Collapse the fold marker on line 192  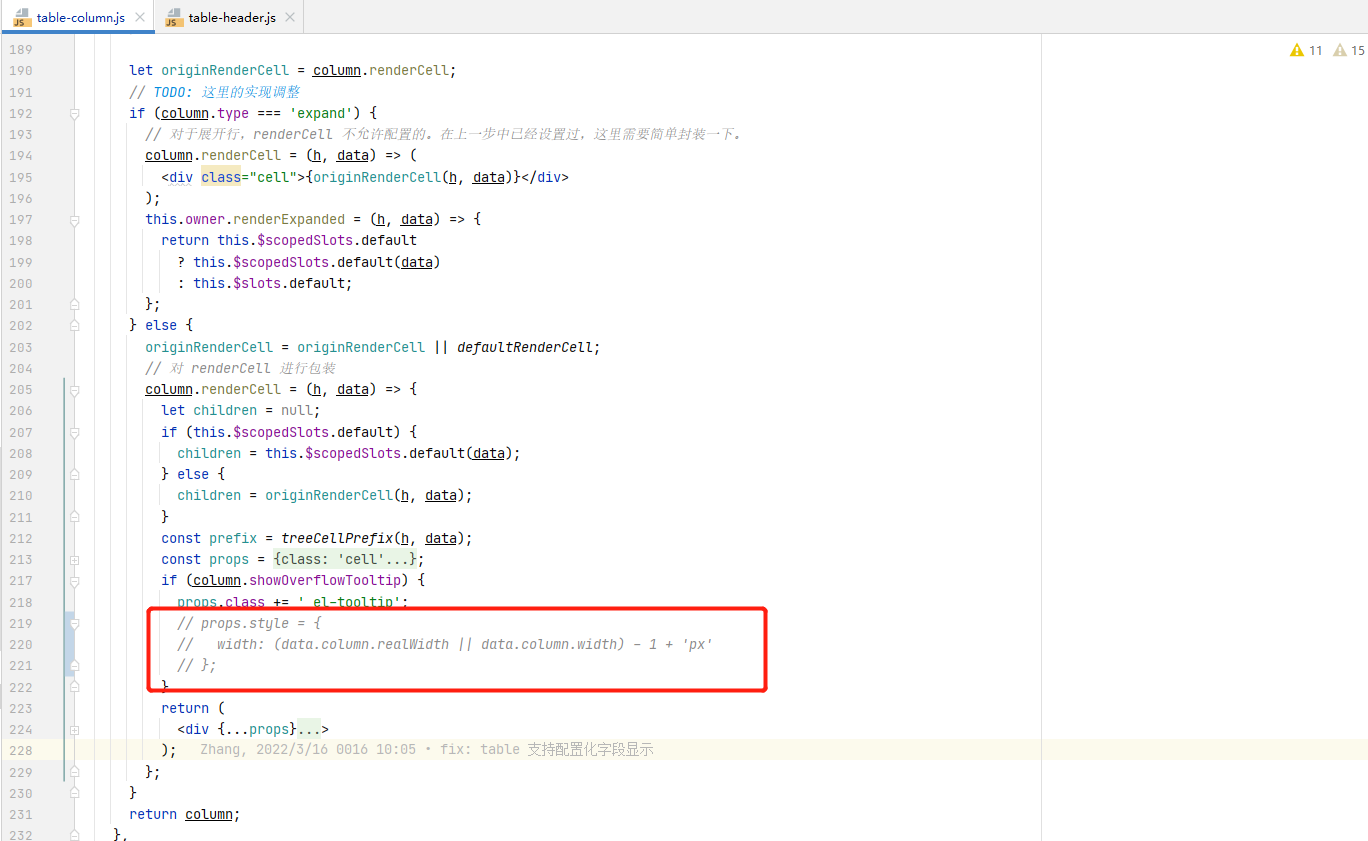click(x=74, y=113)
